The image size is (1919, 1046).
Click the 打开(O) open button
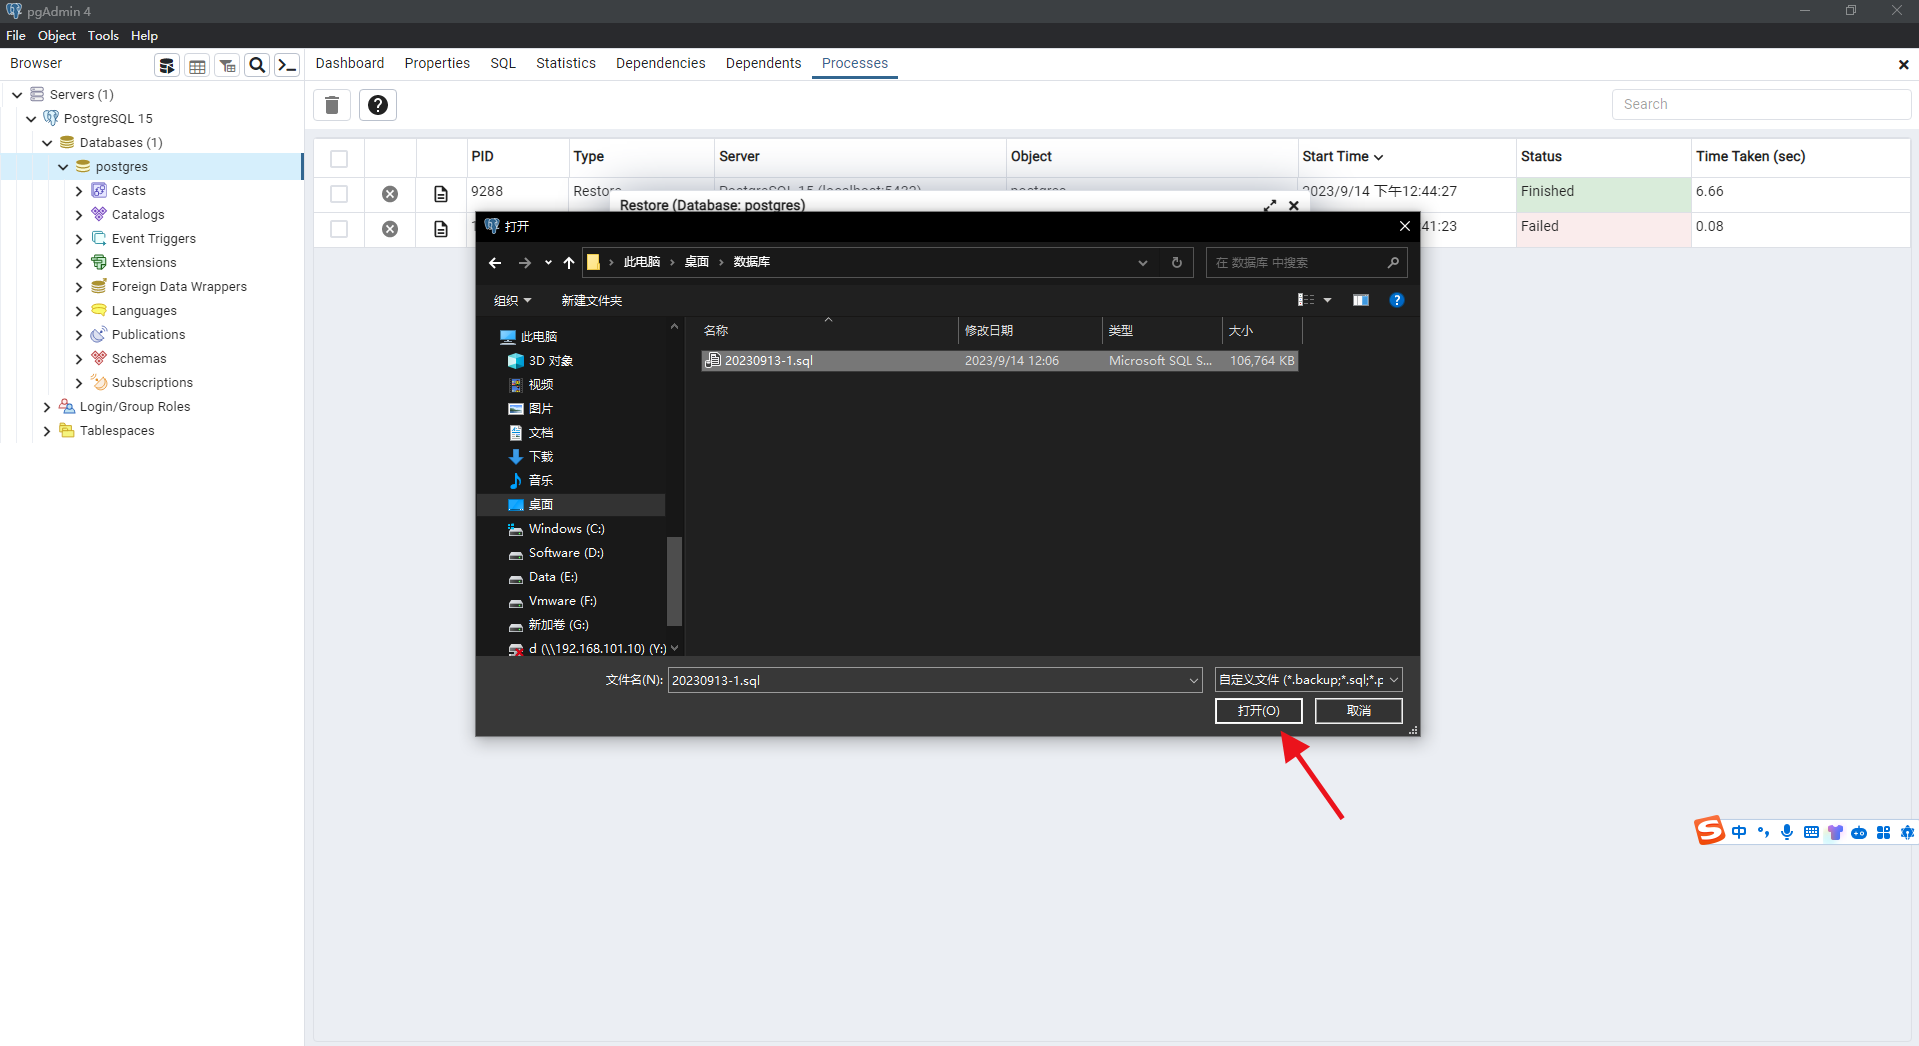coord(1258,711)
